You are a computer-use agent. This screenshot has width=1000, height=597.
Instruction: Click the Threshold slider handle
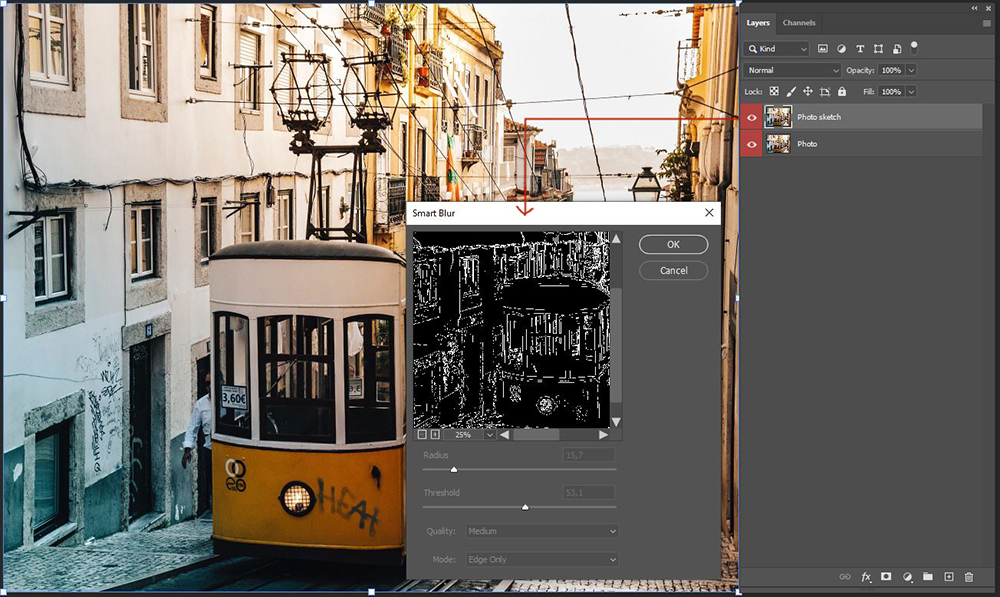point(525,507)
